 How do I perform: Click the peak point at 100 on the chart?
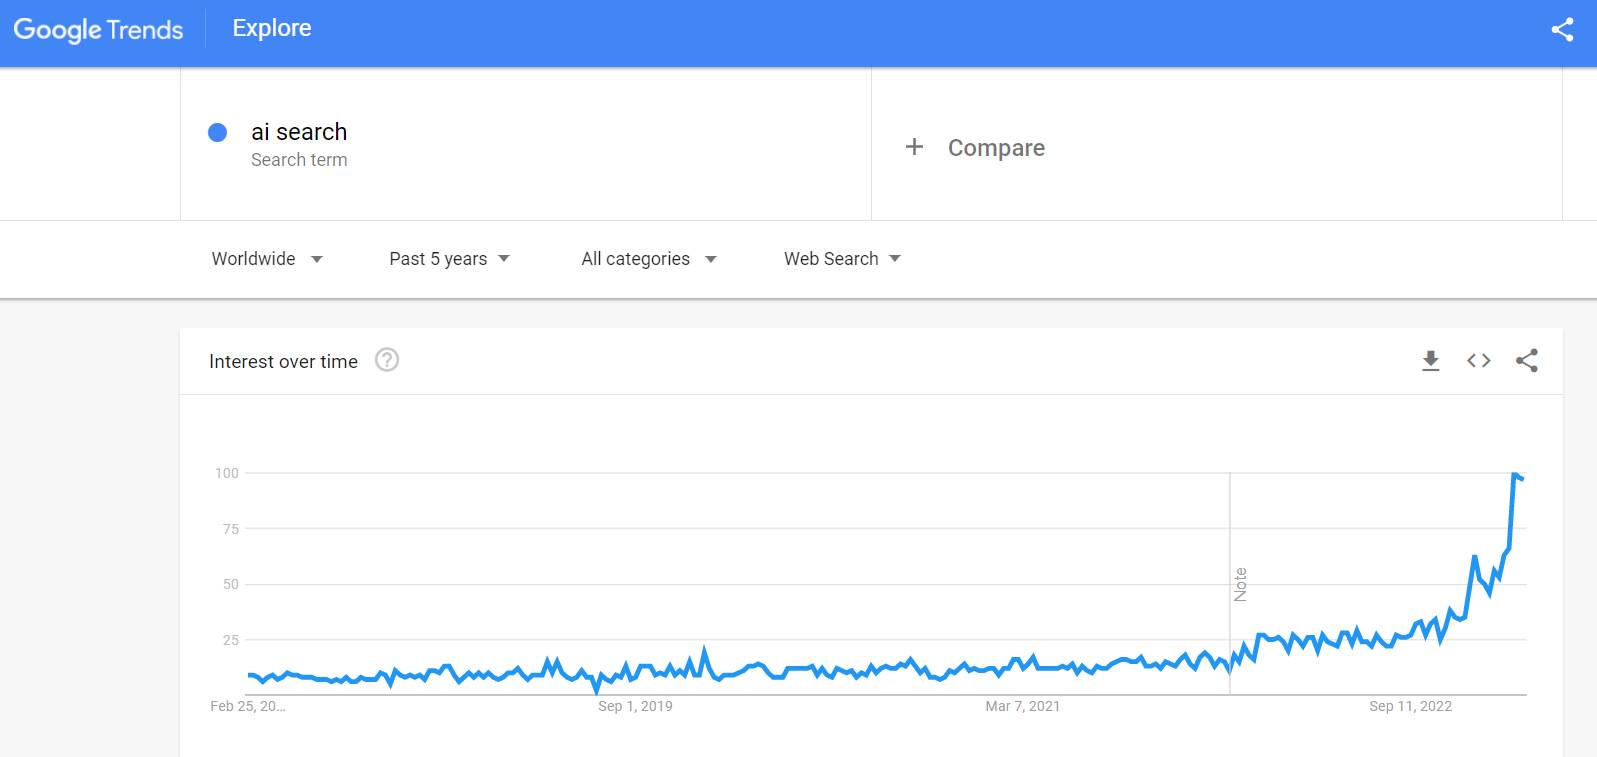tap(1515, 474)
